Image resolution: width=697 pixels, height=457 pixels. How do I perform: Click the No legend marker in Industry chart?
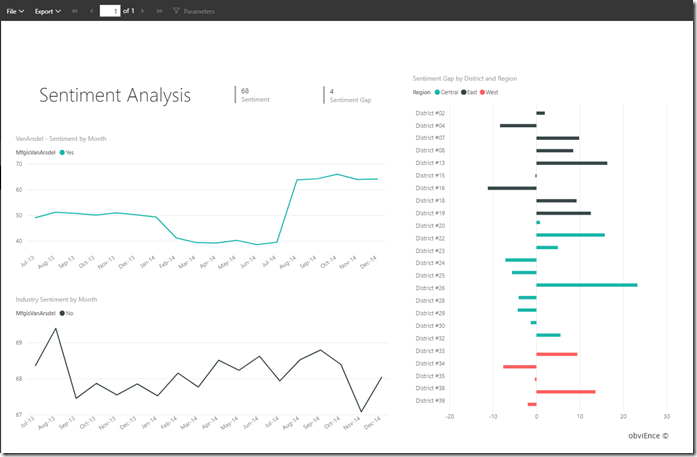[x=62, y=313]
